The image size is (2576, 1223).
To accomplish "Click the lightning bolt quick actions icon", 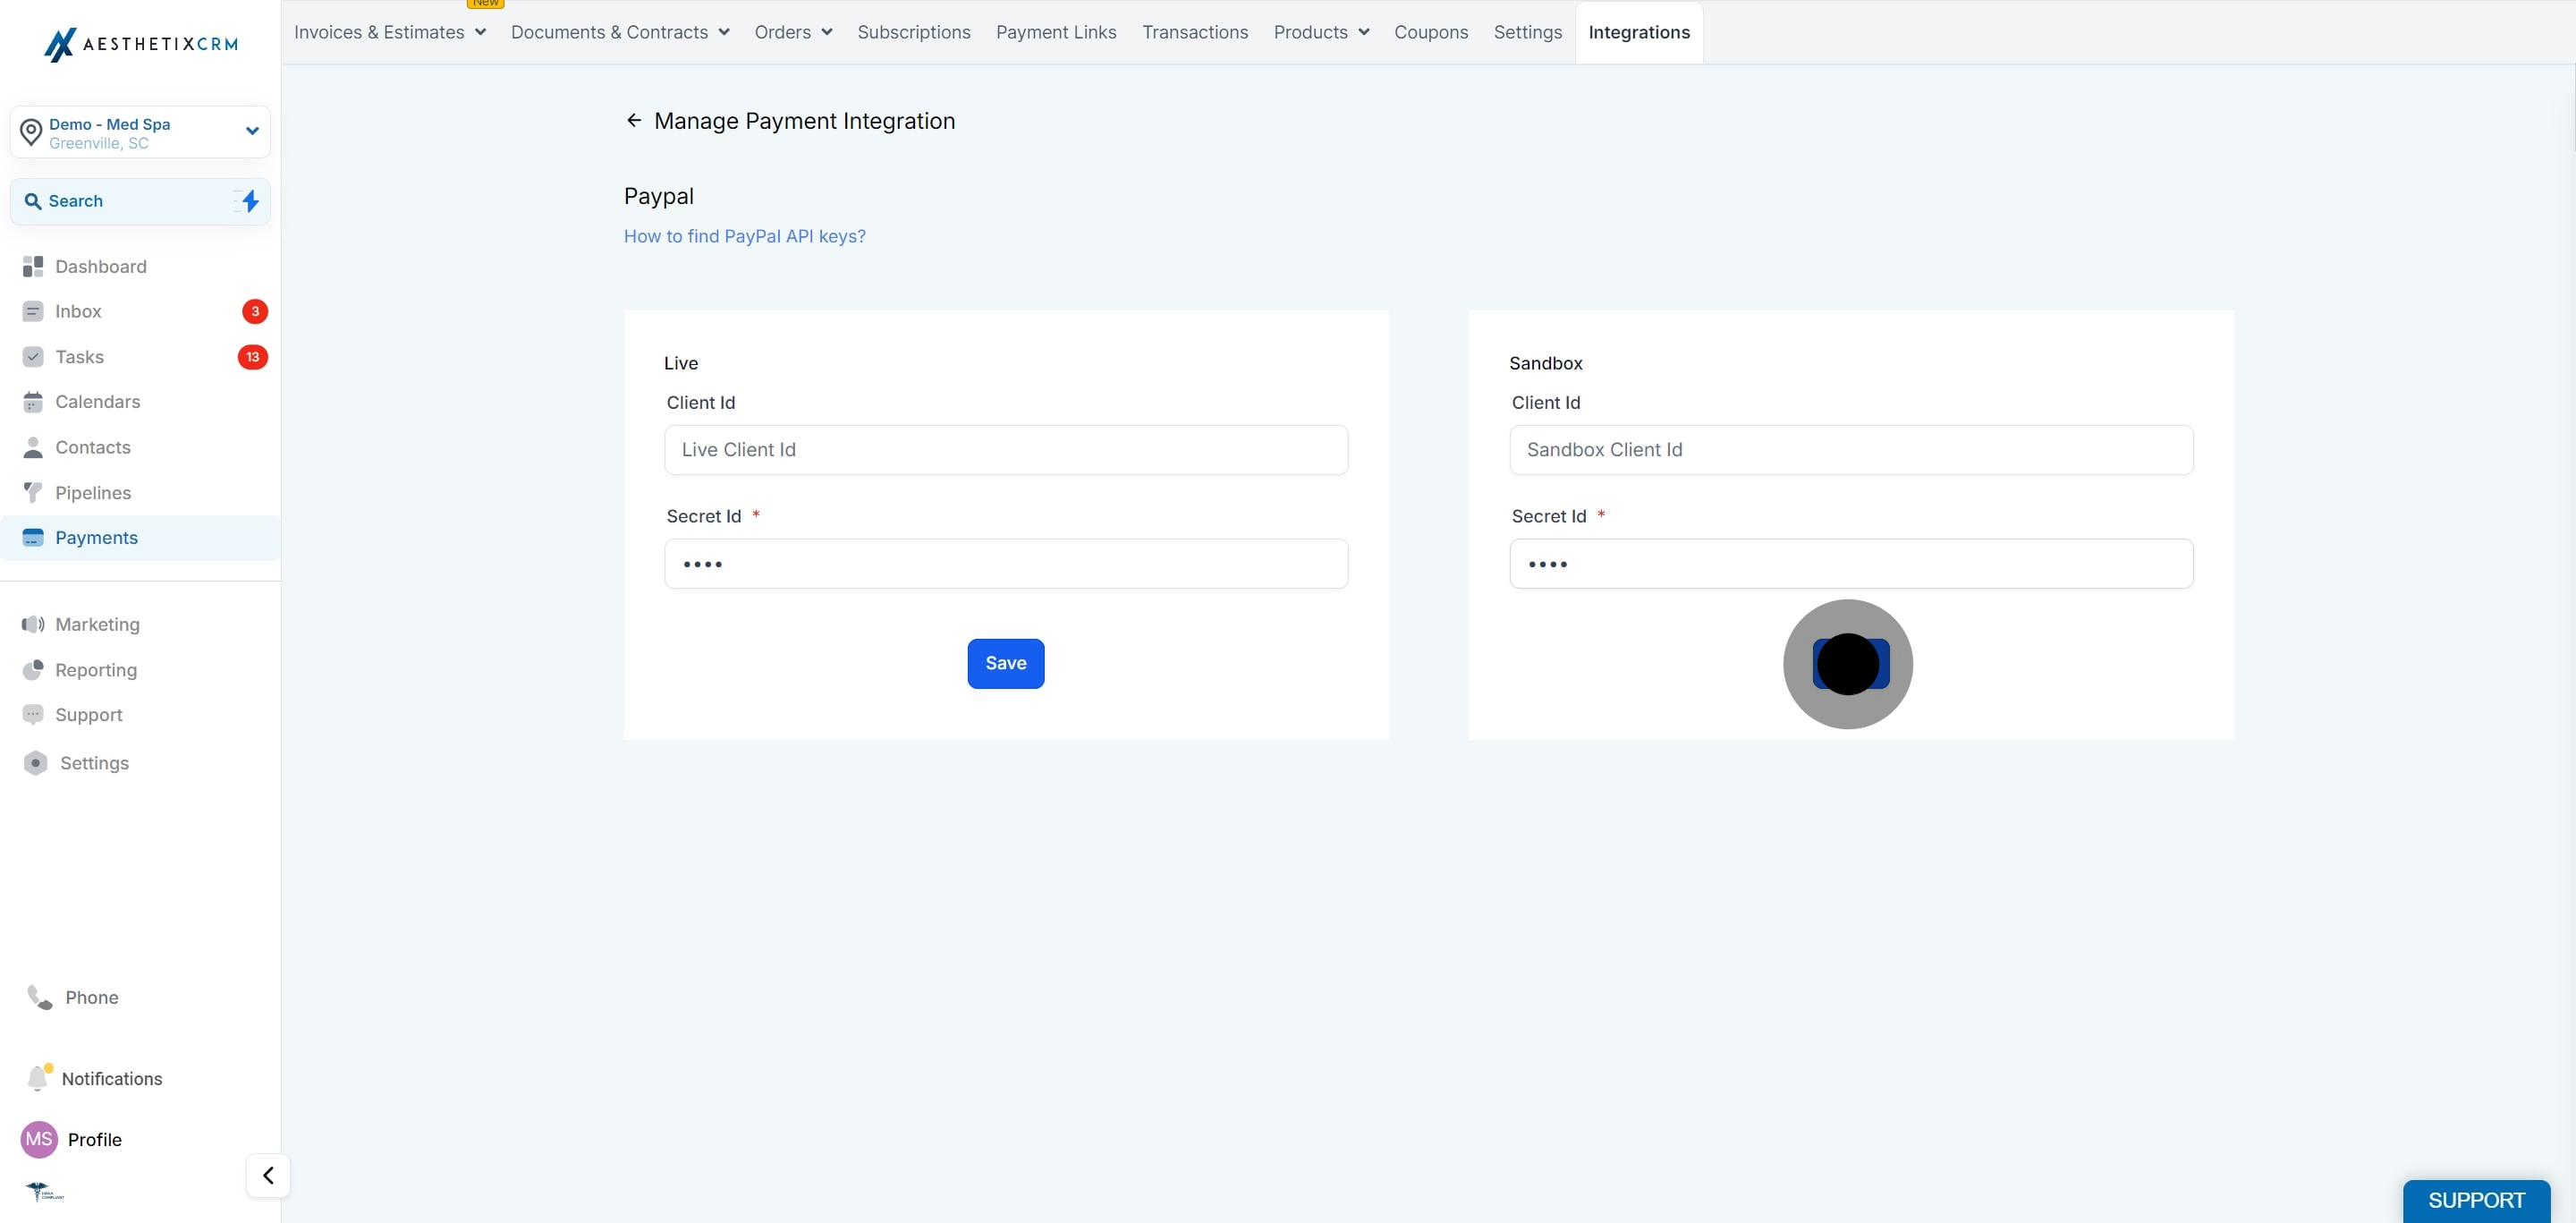I will click(250, 201).
